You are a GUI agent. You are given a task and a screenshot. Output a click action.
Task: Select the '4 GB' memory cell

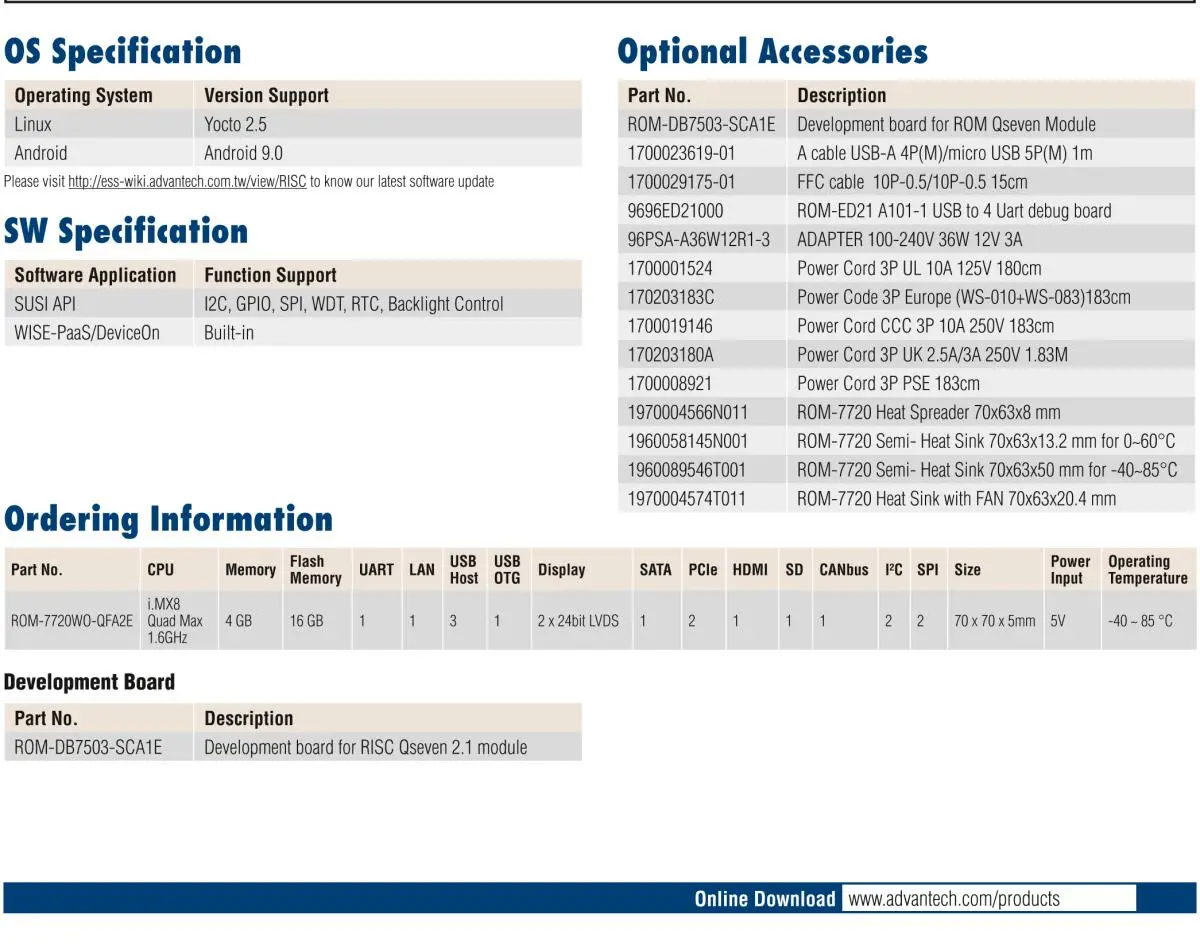coord(238,620)
